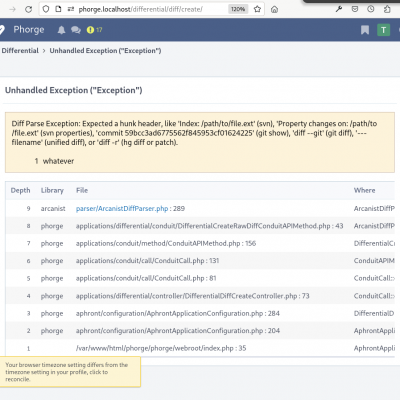Bookmark this page with the star icon

click(257, 9)
